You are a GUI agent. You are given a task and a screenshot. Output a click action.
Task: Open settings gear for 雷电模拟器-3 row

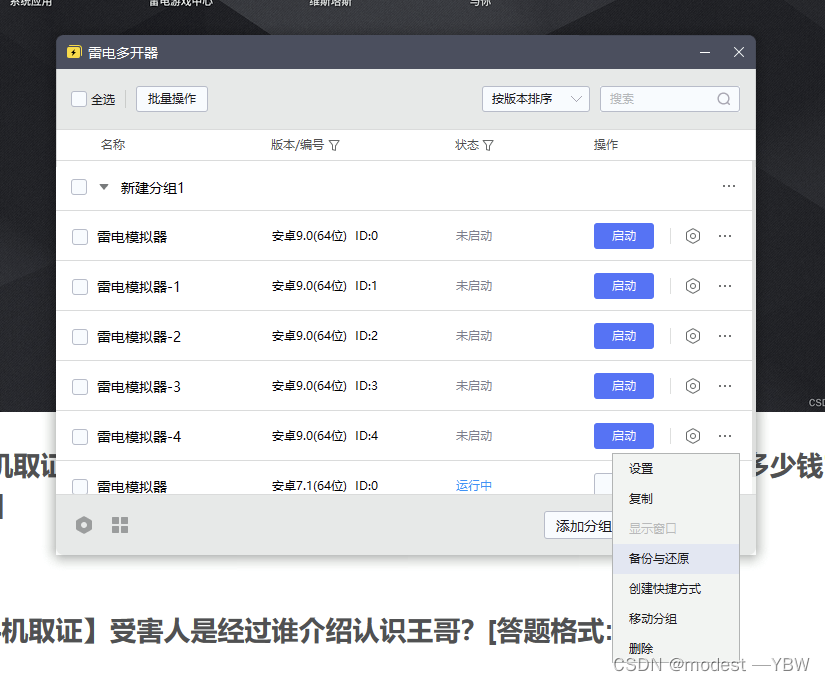point(692,386)
